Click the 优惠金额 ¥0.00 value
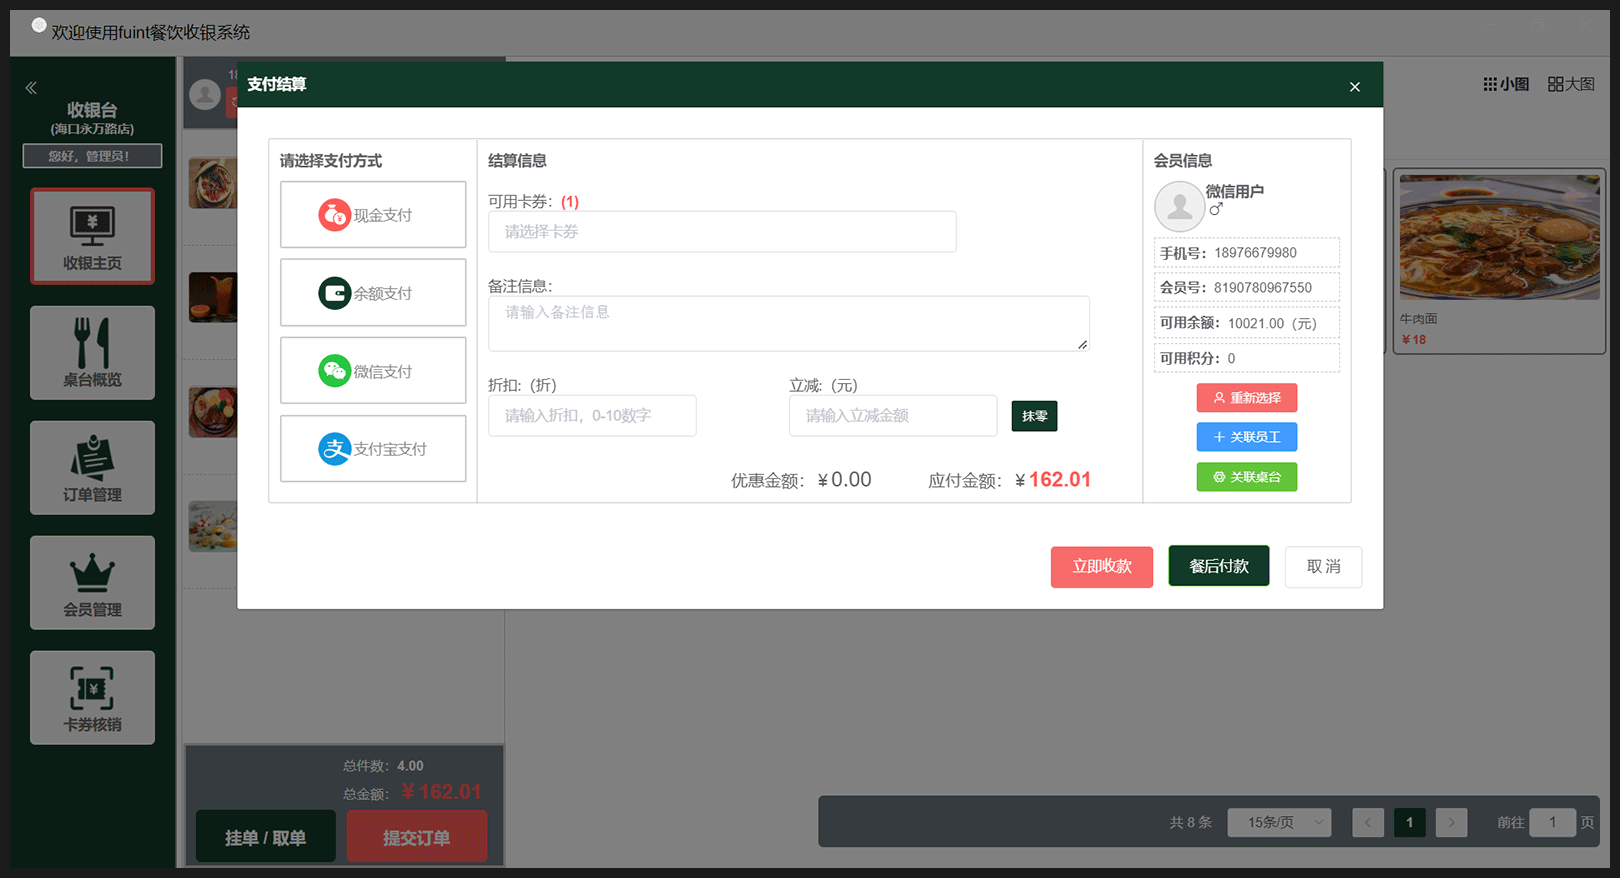 point(845,480)
